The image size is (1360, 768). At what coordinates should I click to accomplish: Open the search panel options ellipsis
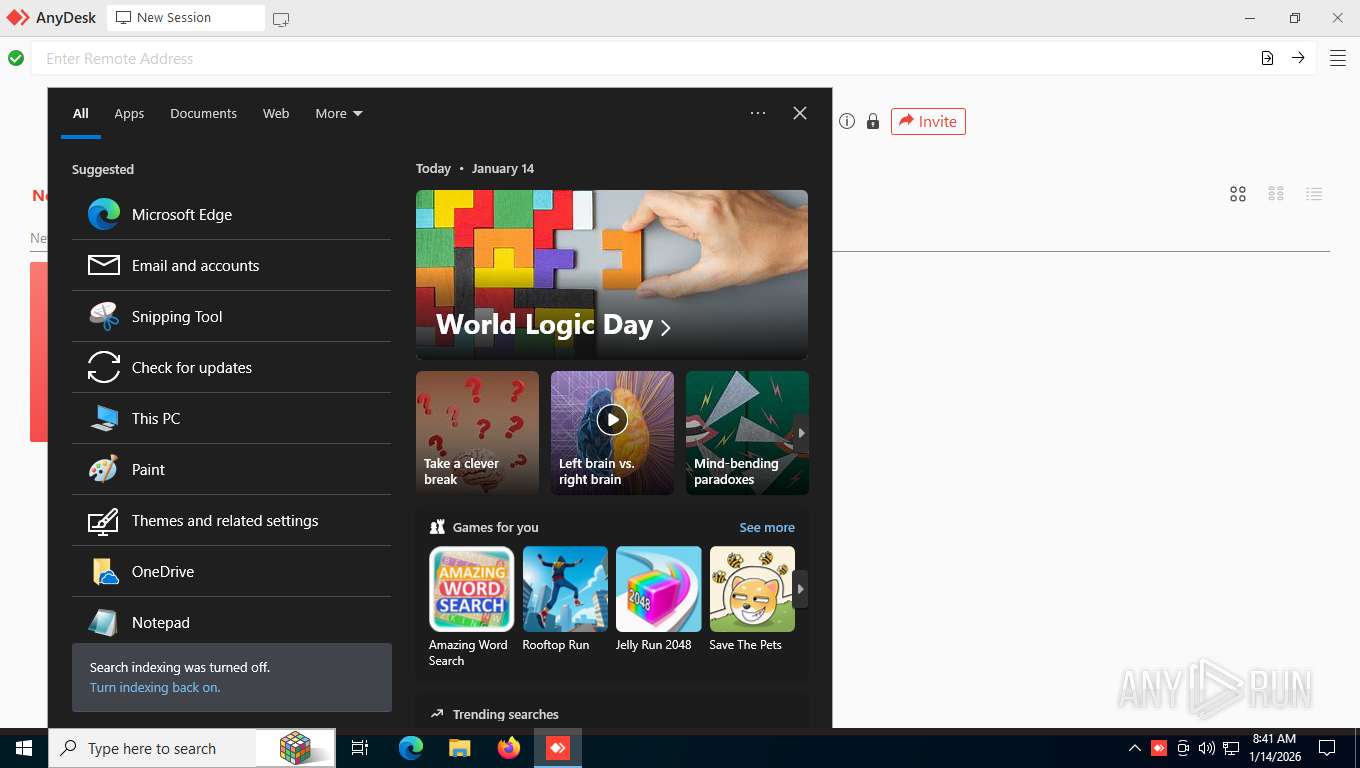[758, 113]
